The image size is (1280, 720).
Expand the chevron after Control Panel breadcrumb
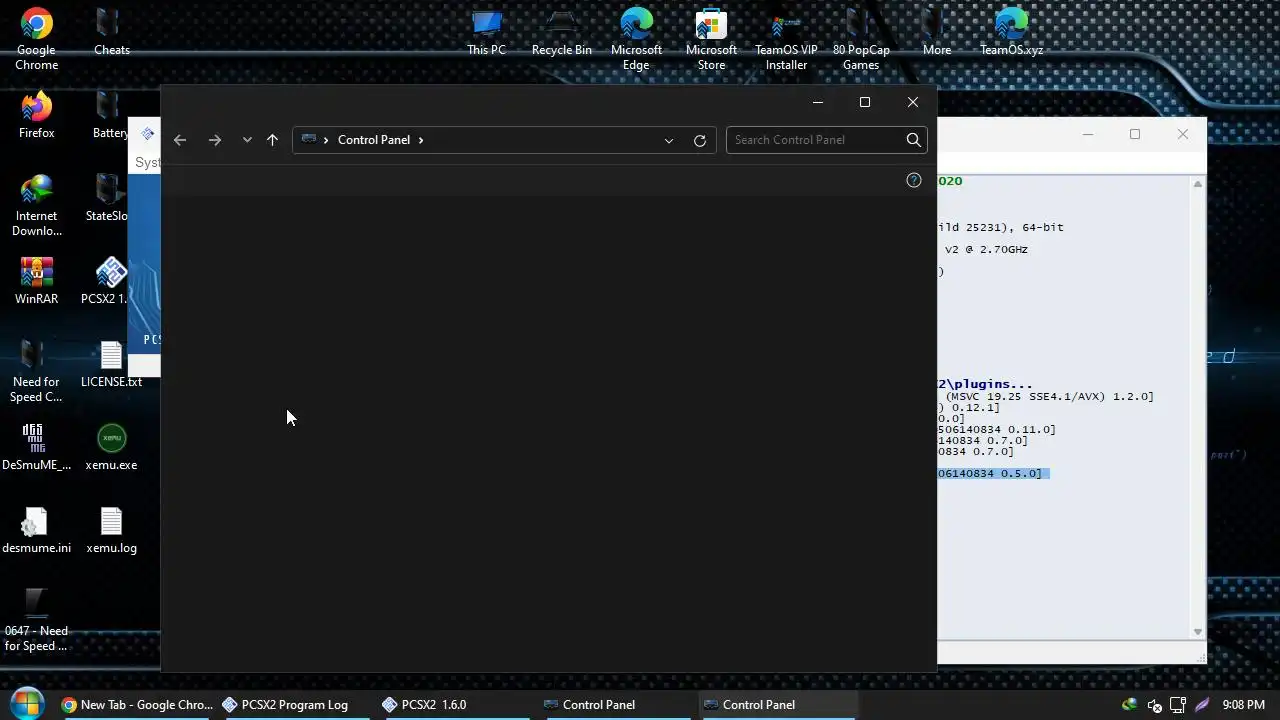click(421, 140)
